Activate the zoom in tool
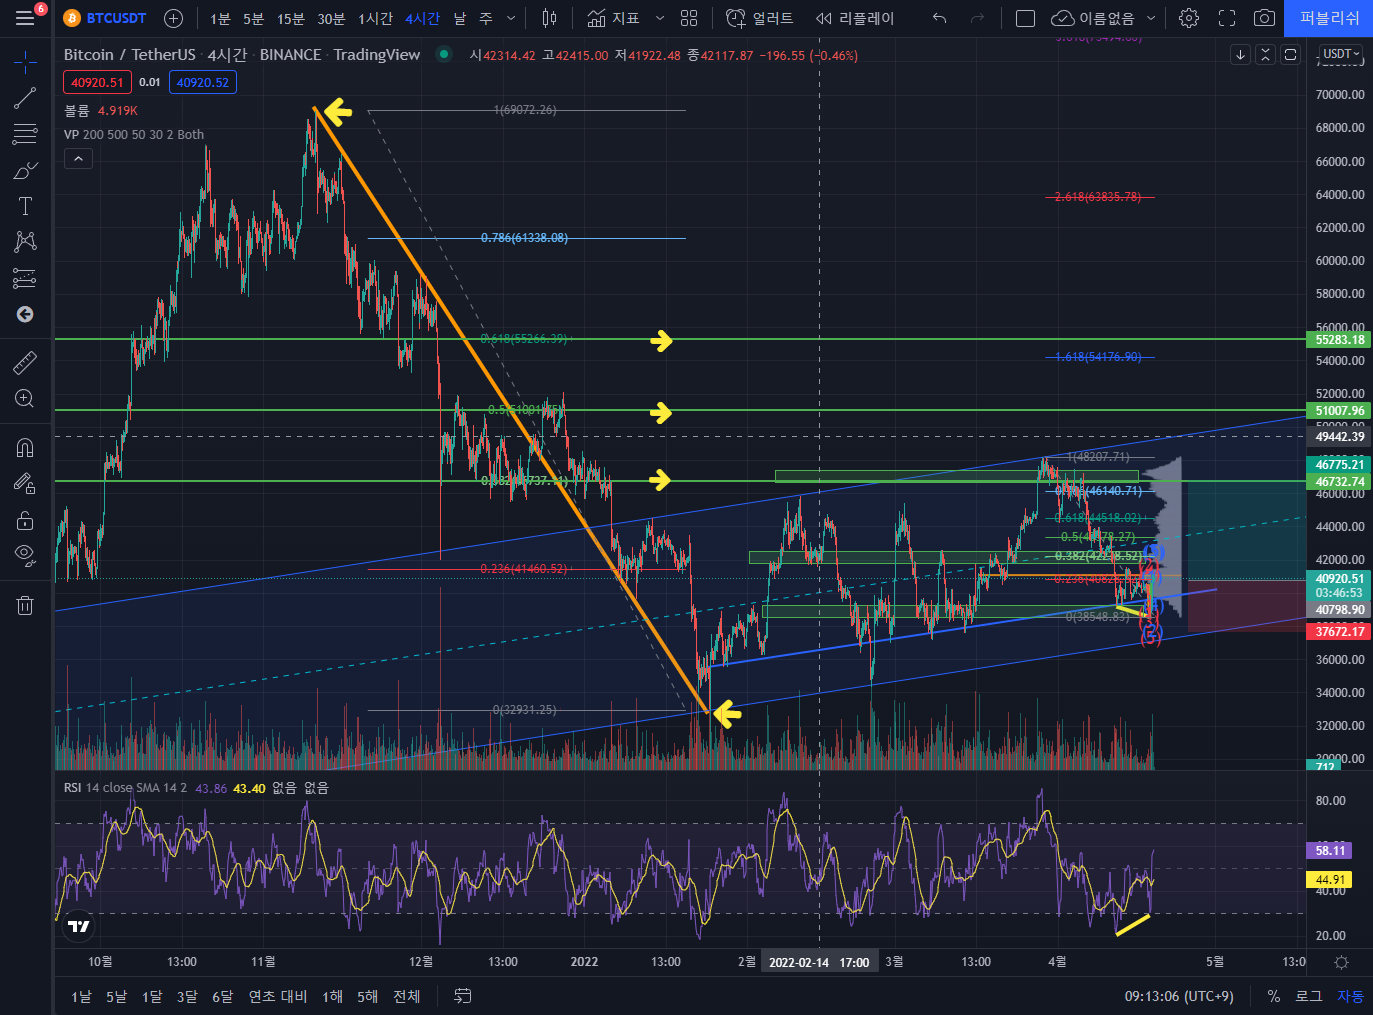 tap(25, 398)
